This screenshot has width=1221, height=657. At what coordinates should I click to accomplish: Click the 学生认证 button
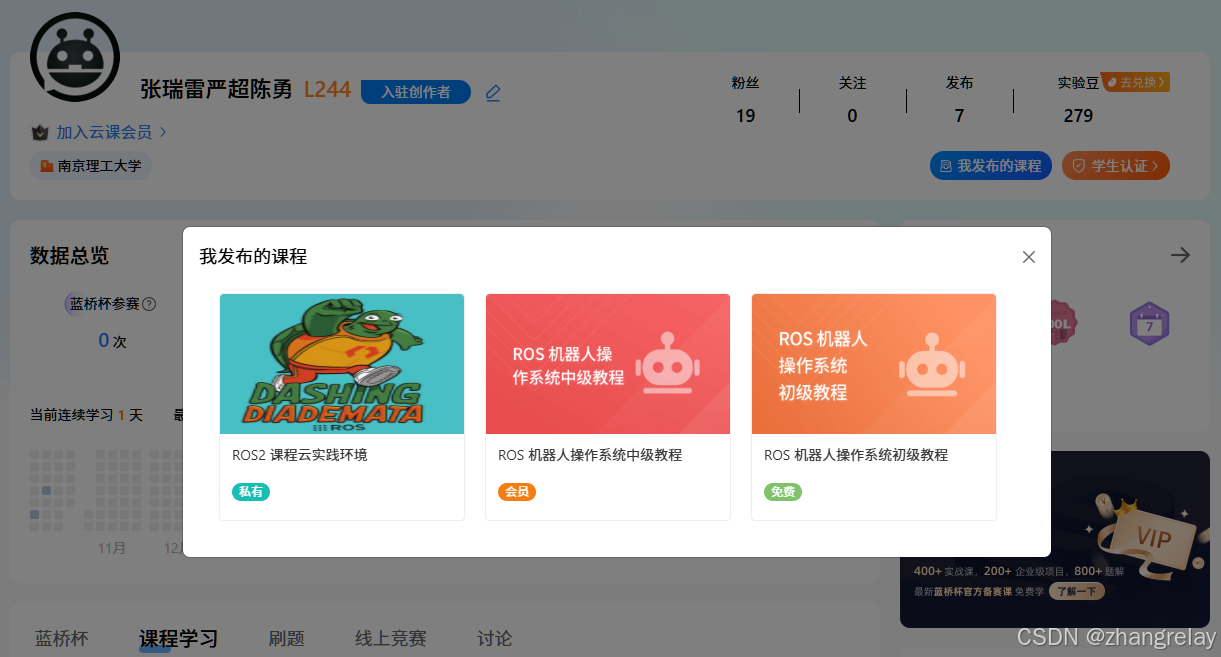(x=1116, y=166)
